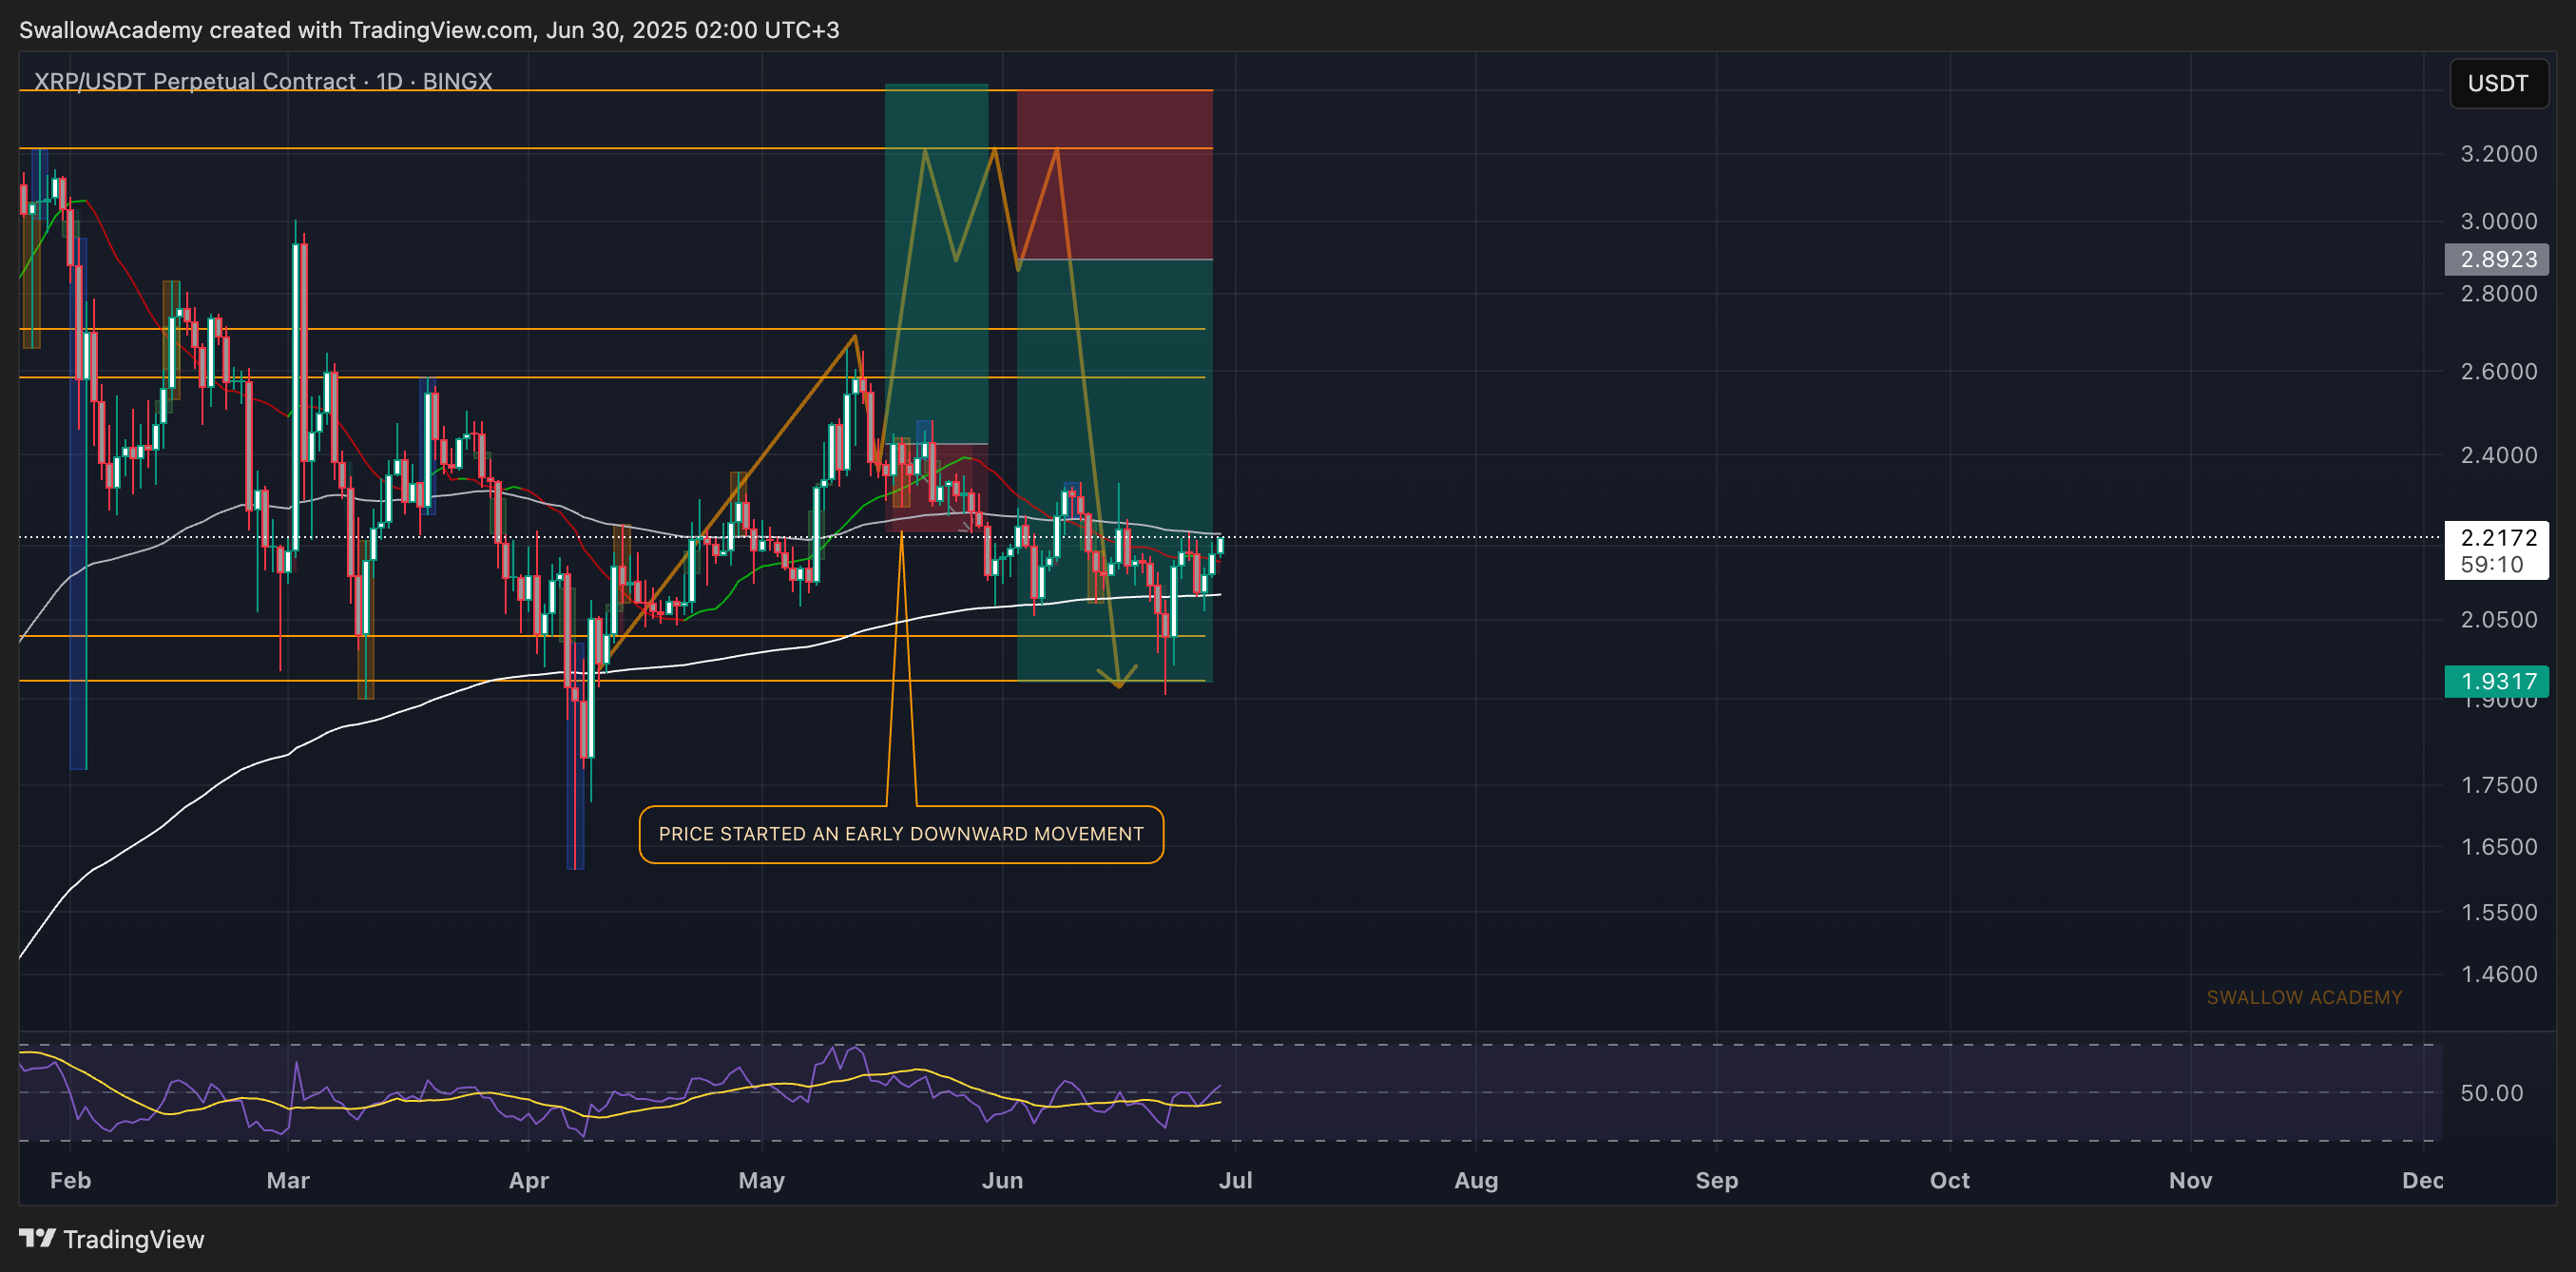2576x1272 pixels.
Task: Click the Feb time axis label
Action: (70, 1180)
